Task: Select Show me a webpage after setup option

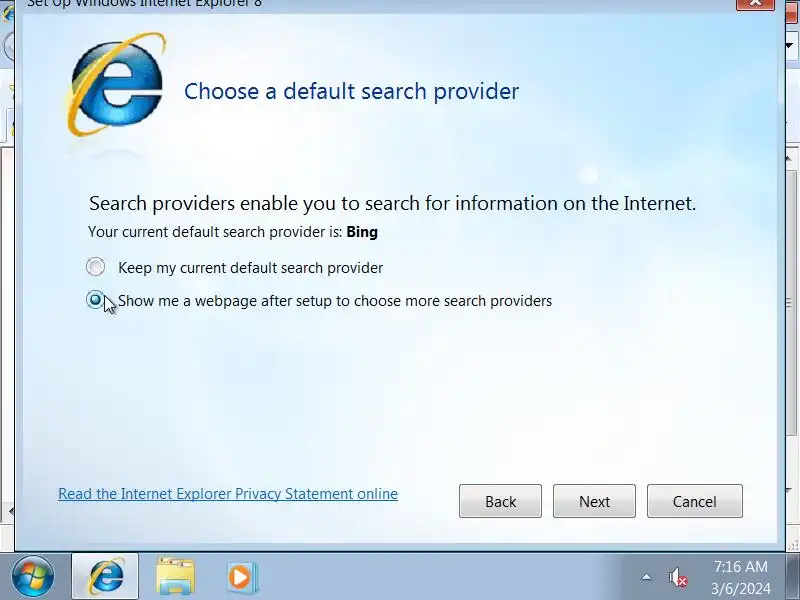Action: [95, 300]
